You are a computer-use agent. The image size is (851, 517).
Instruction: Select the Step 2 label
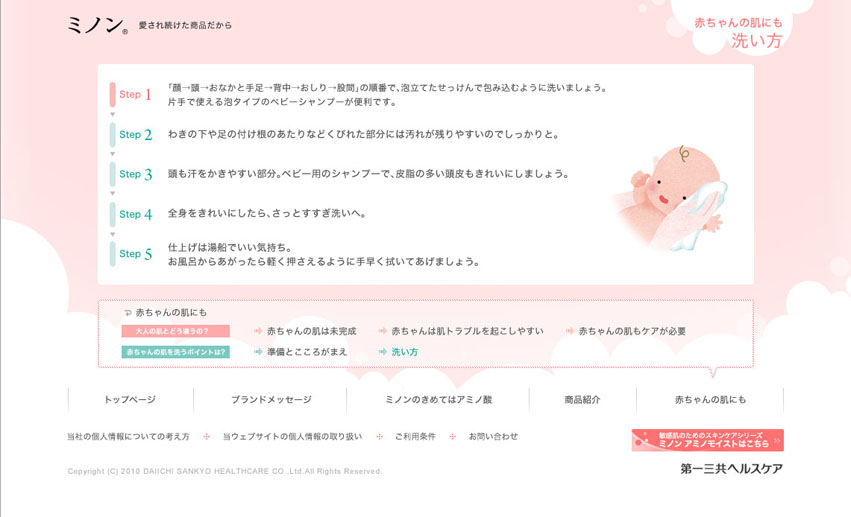coord(136,135)
